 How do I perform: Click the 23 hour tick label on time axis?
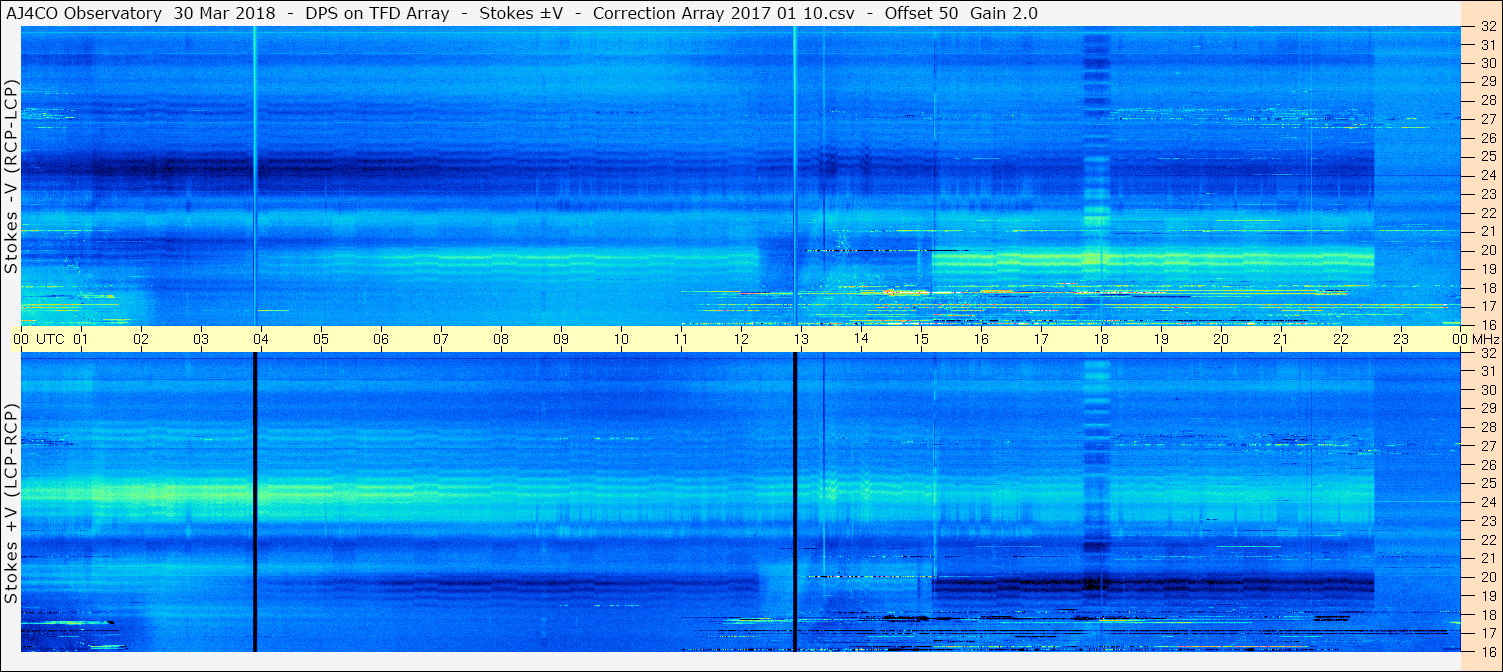pos(1401,339)
